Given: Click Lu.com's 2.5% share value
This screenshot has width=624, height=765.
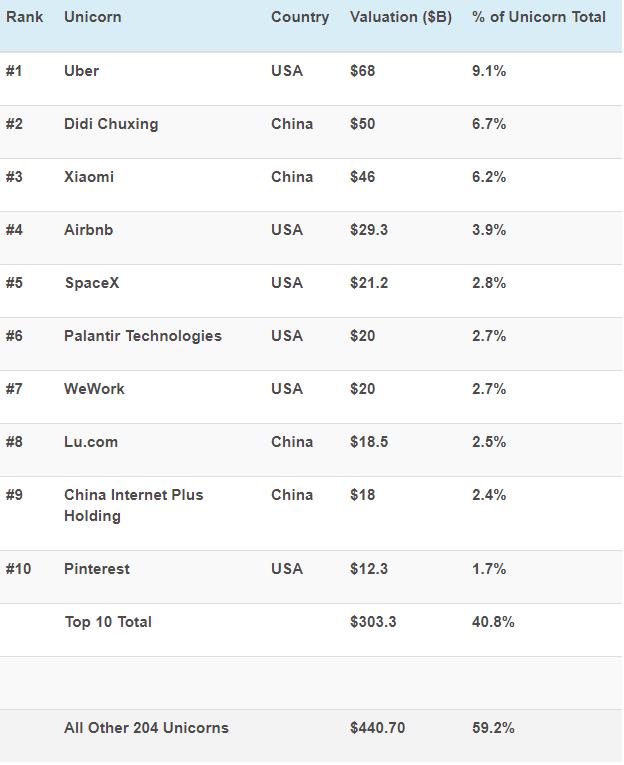Looking at the screenshot, I should click(x=489, y=442).
